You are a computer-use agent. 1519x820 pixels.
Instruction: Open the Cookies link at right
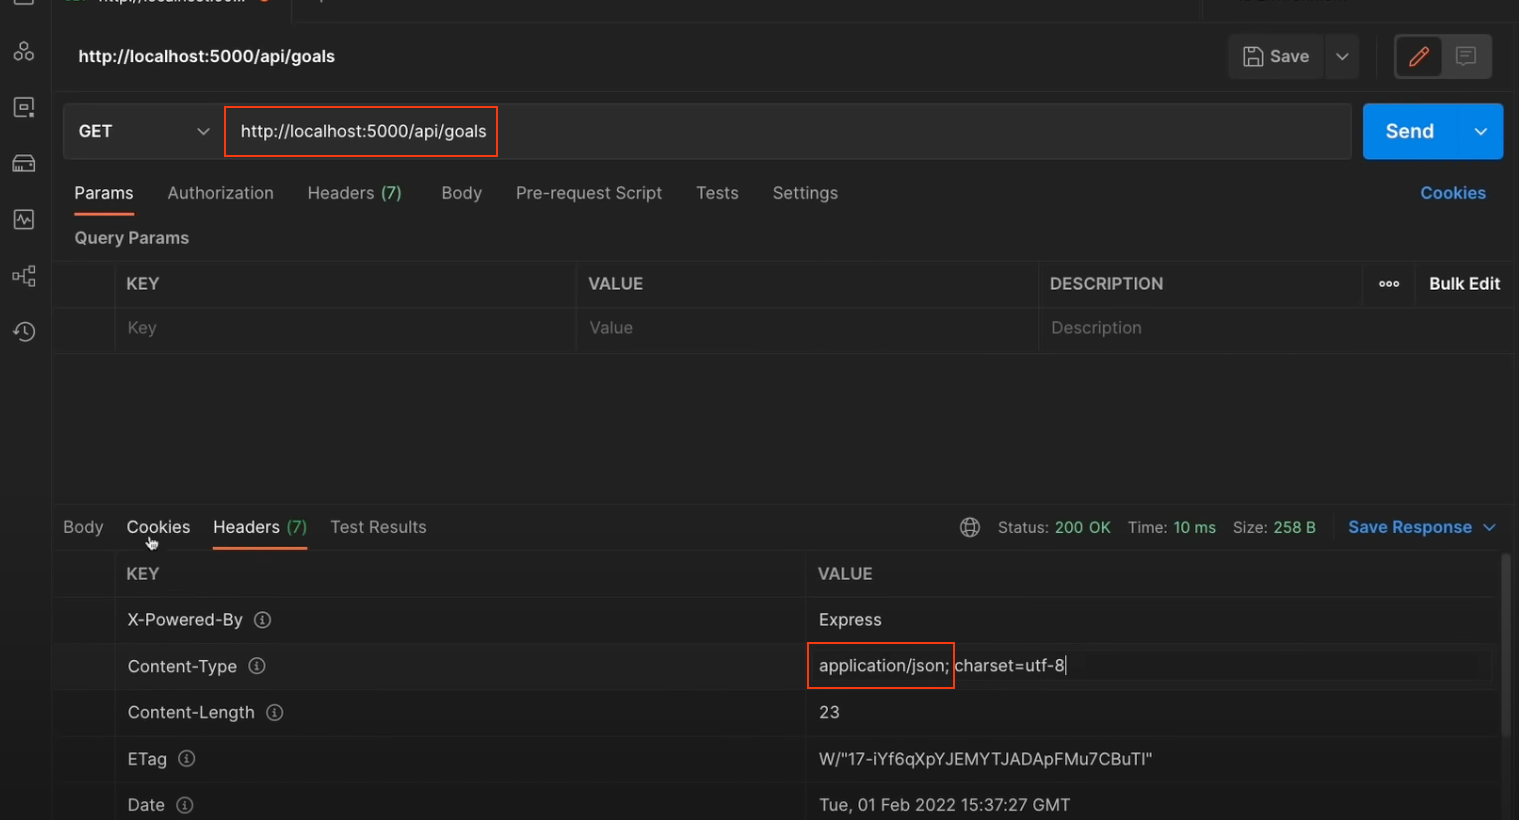point(1453,193)
